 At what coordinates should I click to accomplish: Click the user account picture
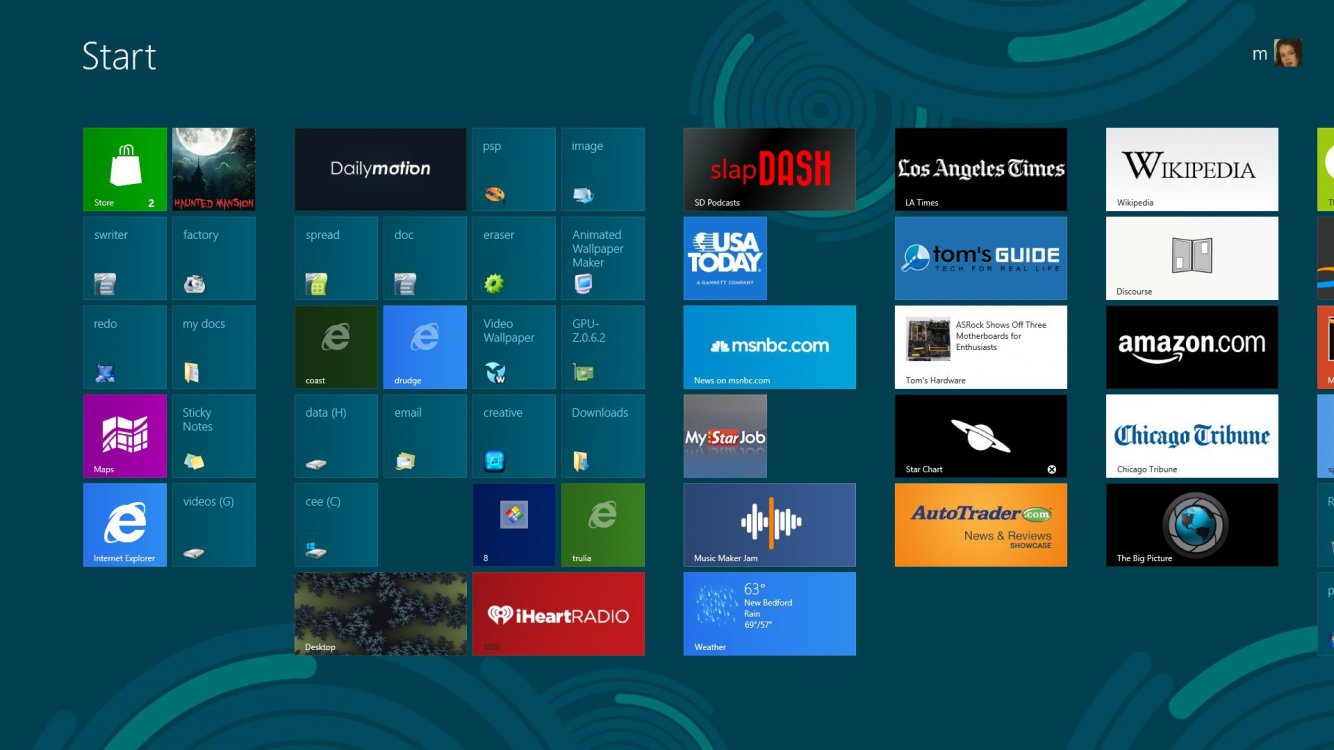coord(1287,54)
